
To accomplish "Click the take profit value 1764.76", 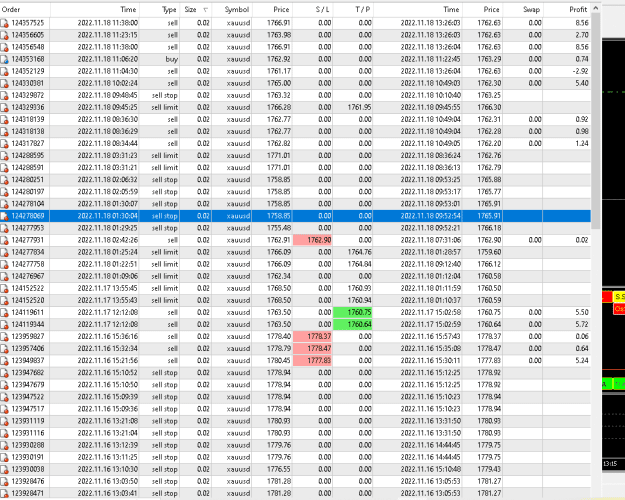I will [x=359, y=252].
